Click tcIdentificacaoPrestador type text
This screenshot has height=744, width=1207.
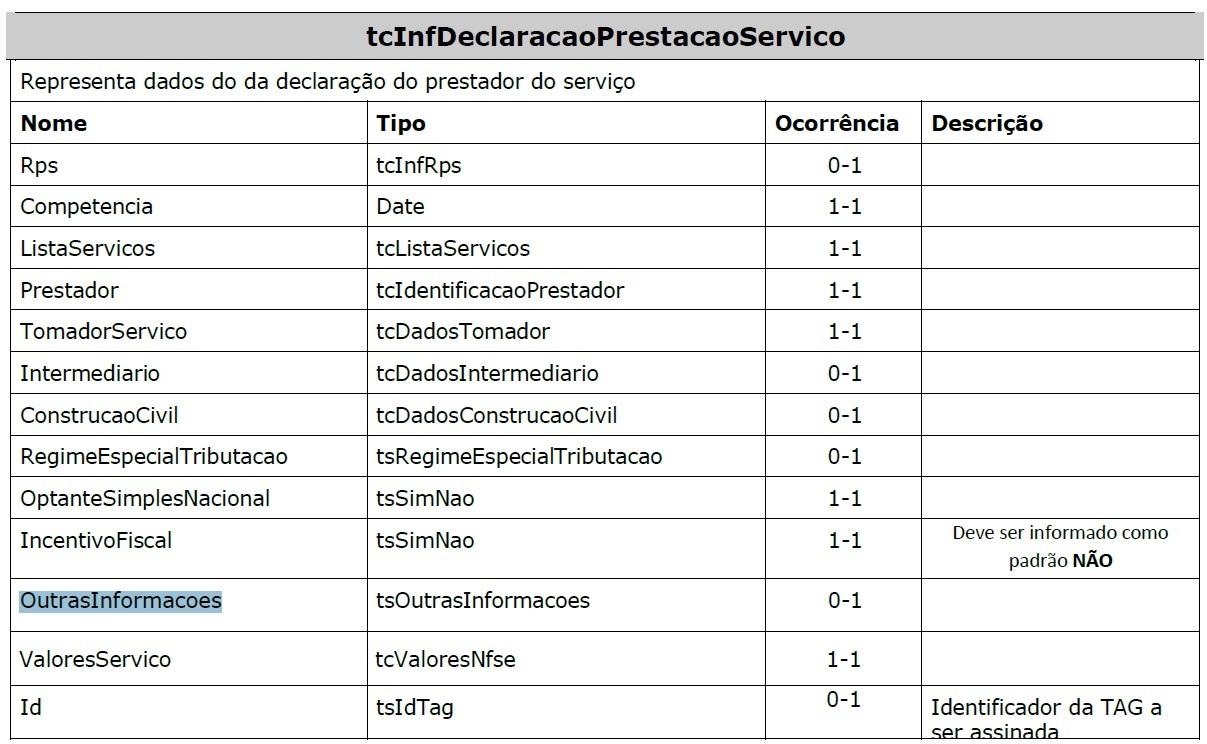coord(500,290)
